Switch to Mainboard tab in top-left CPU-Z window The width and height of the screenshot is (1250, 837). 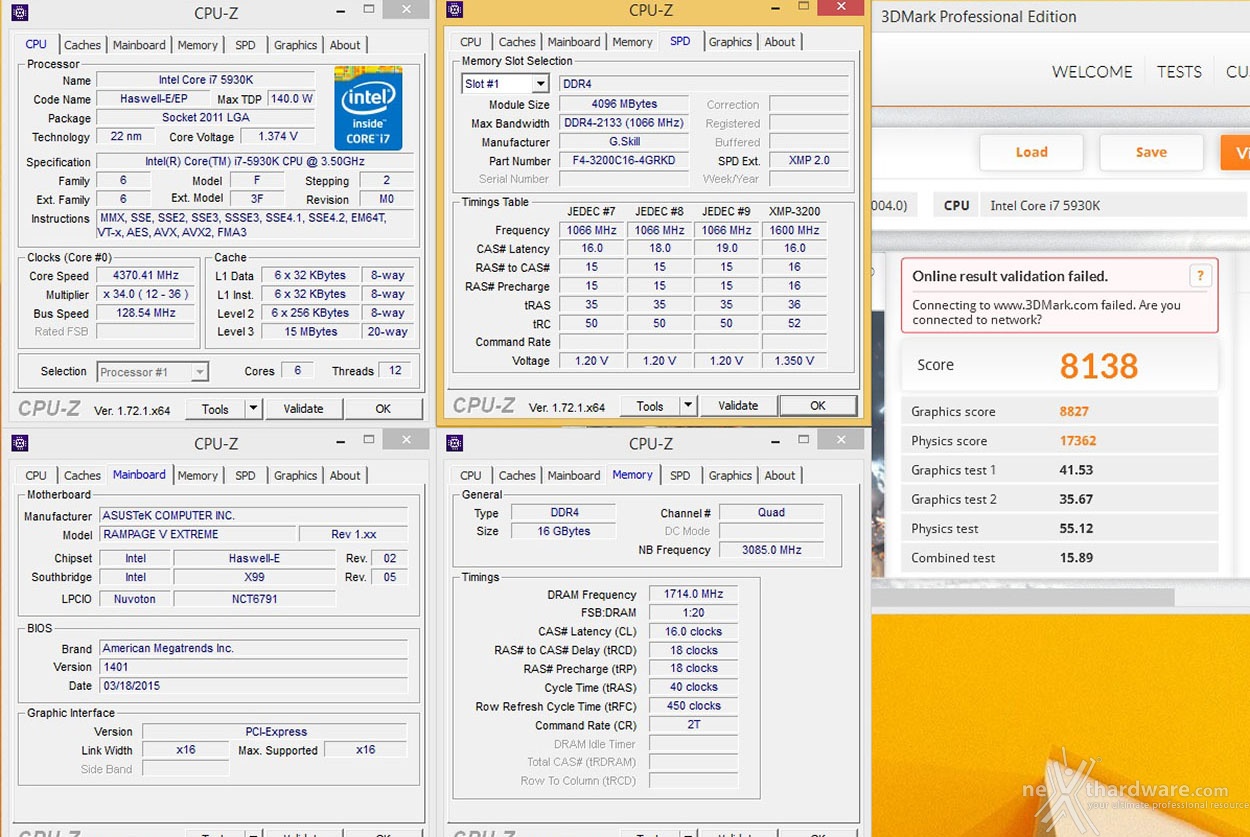139,45
